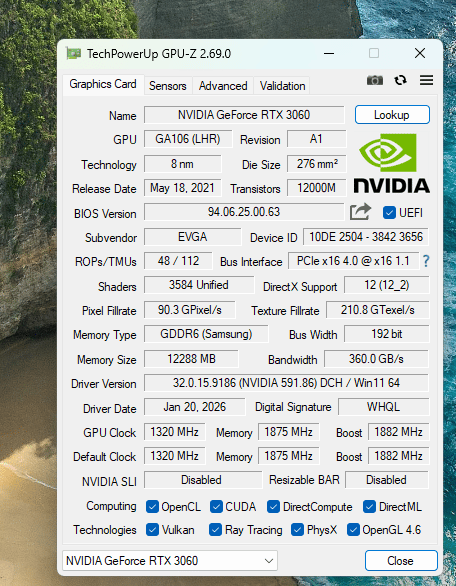456x586 pixels.
Task: Minimize the GPU-Z window
Action: [x=329, y=53]
